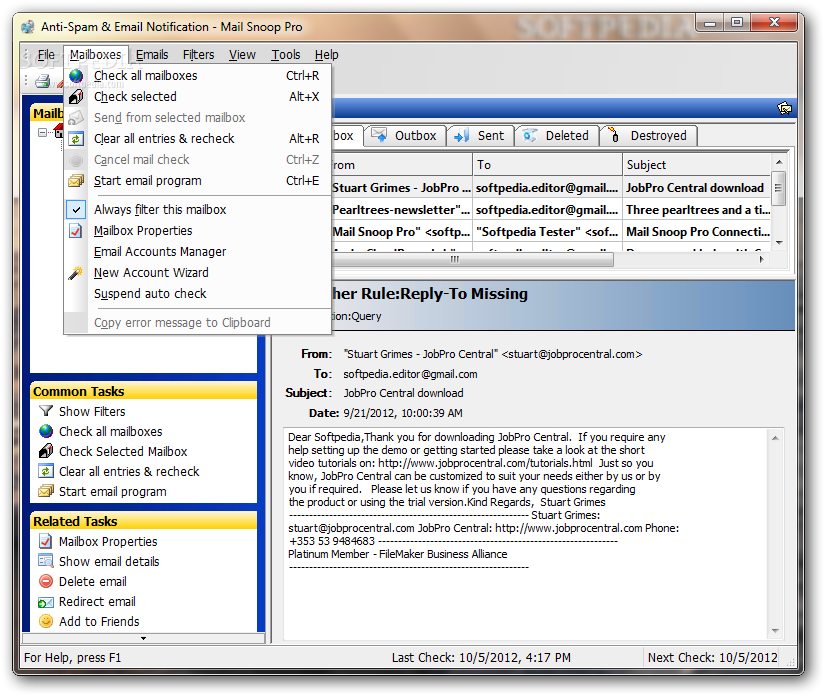Viewport: 825px width, 696px height.
Task: Click the email list horizontal scrollbar right arrow
Action: pos(761,259)
